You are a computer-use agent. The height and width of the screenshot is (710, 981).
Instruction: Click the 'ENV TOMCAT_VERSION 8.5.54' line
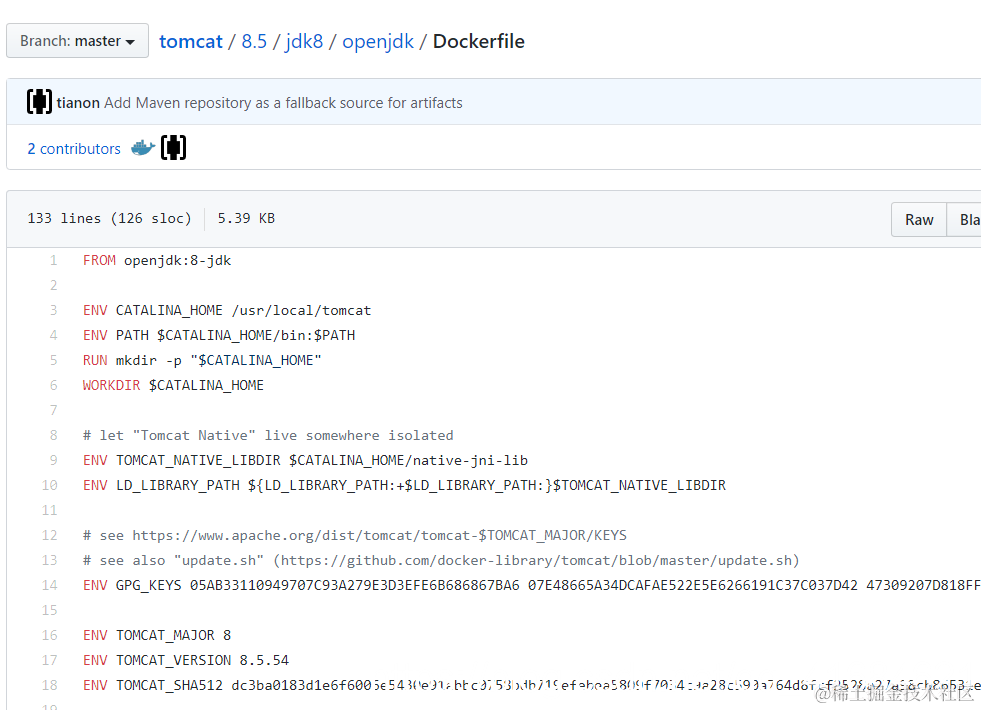186,661
